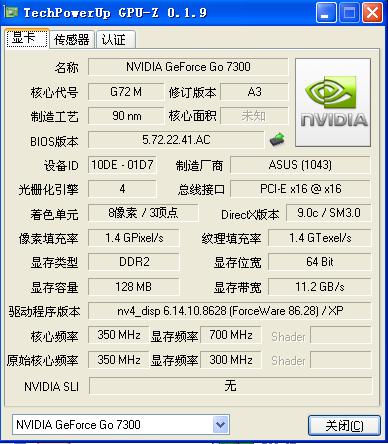Click the BIOS save chip icon
The image size is (388, 444).
(277, 139)
